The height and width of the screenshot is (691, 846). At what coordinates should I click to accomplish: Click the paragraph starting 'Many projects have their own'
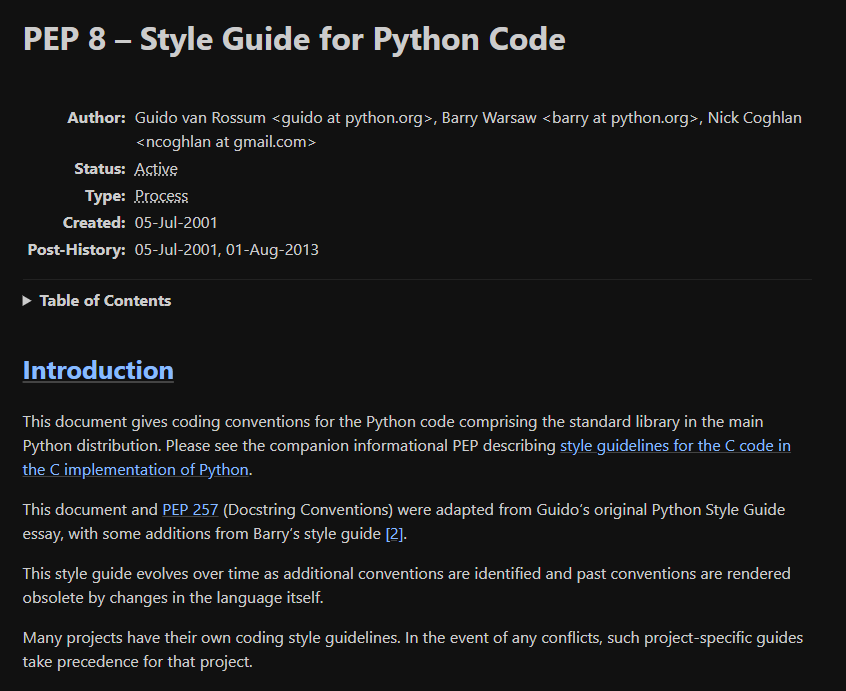[413, 649]
